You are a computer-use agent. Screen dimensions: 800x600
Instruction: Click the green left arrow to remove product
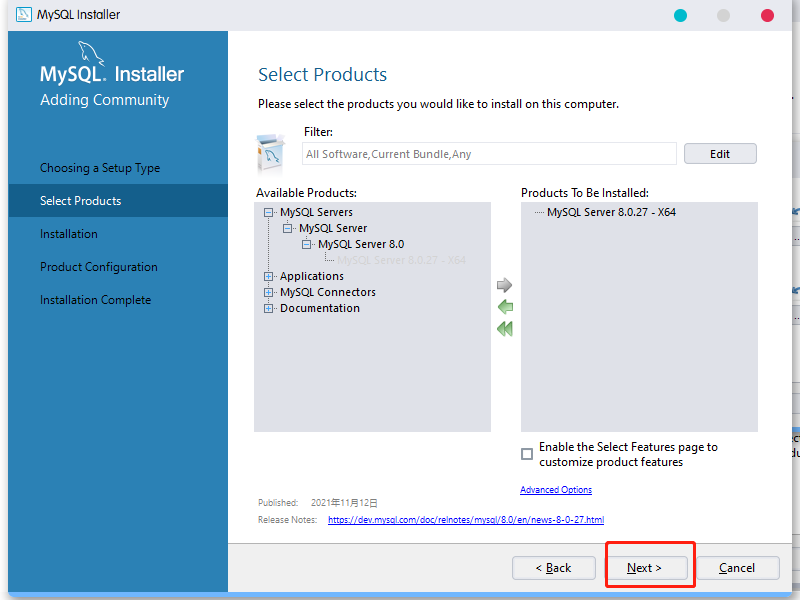coord(505,307)
